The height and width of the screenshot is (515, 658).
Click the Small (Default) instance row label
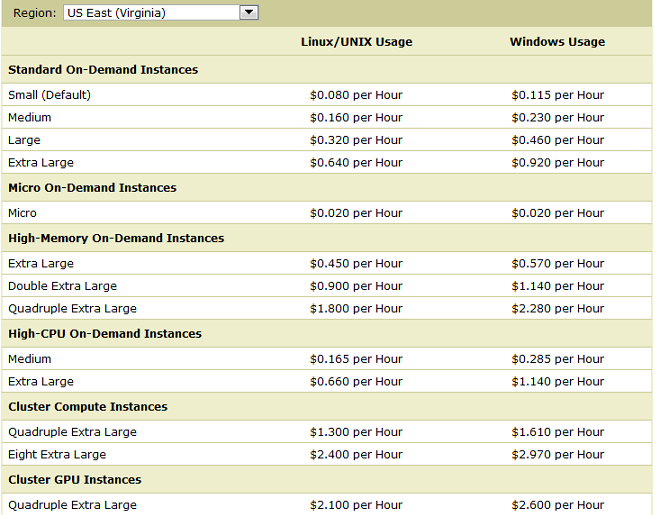[x=49, y=95]
